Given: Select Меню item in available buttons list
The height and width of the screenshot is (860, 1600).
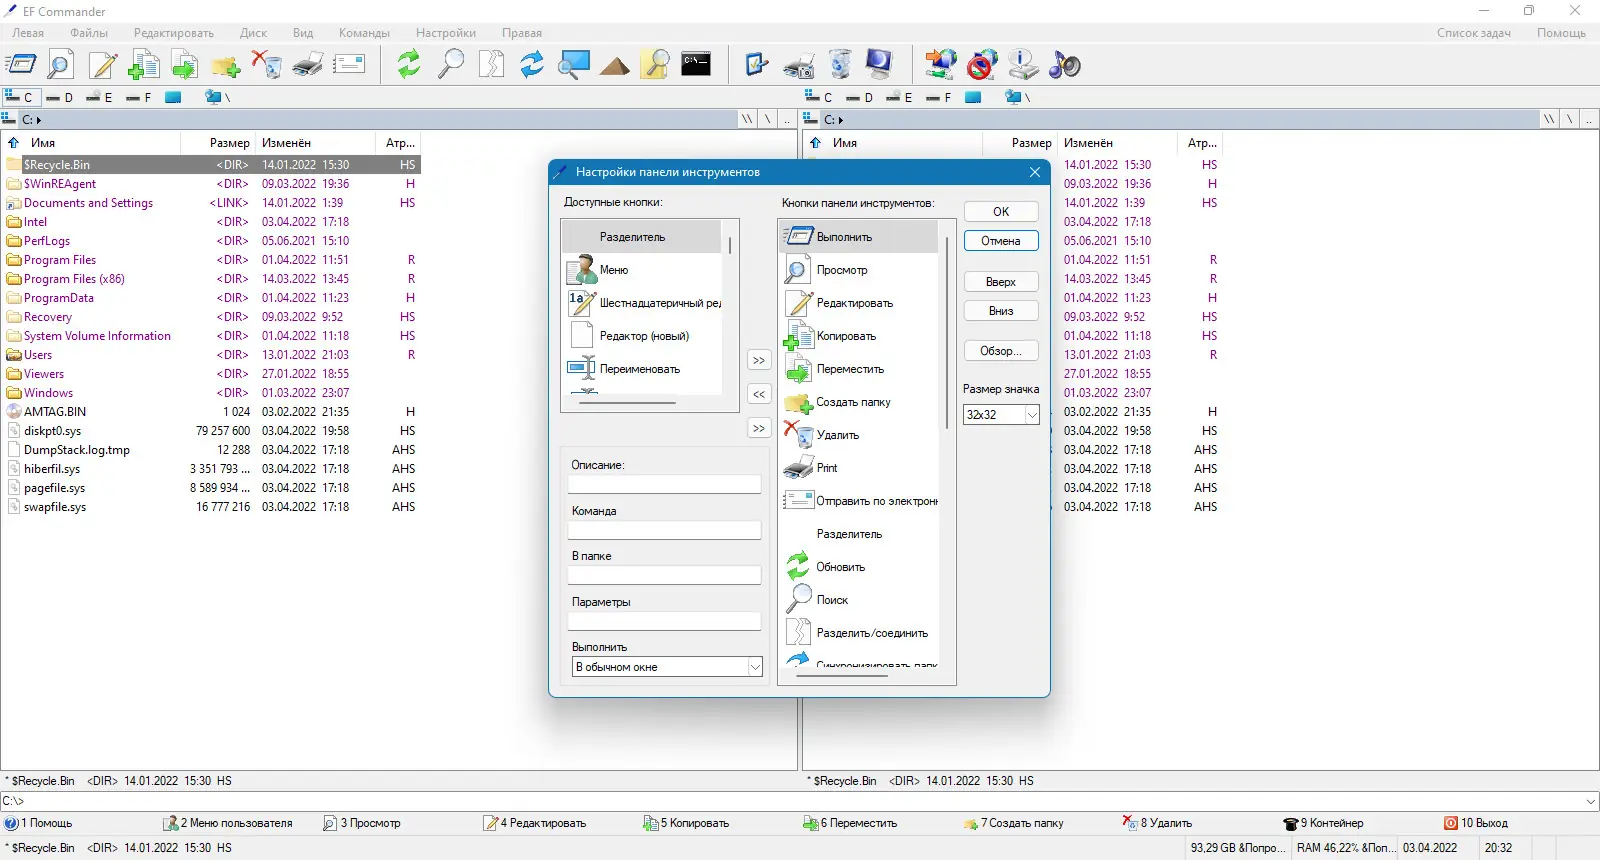Looking at the screenshot, I should click(642, 270).
